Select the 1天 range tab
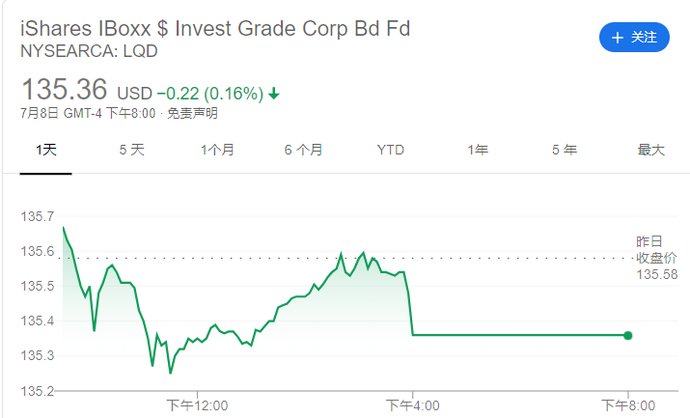This screenshot has width=690, height=418. 46,150
